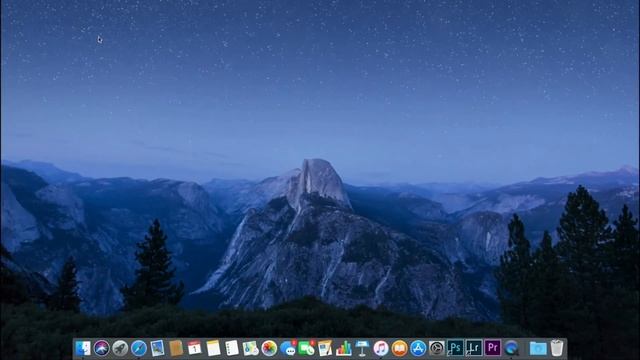Open the Calendar icon
640x360 pixels.
coord(195,348)
